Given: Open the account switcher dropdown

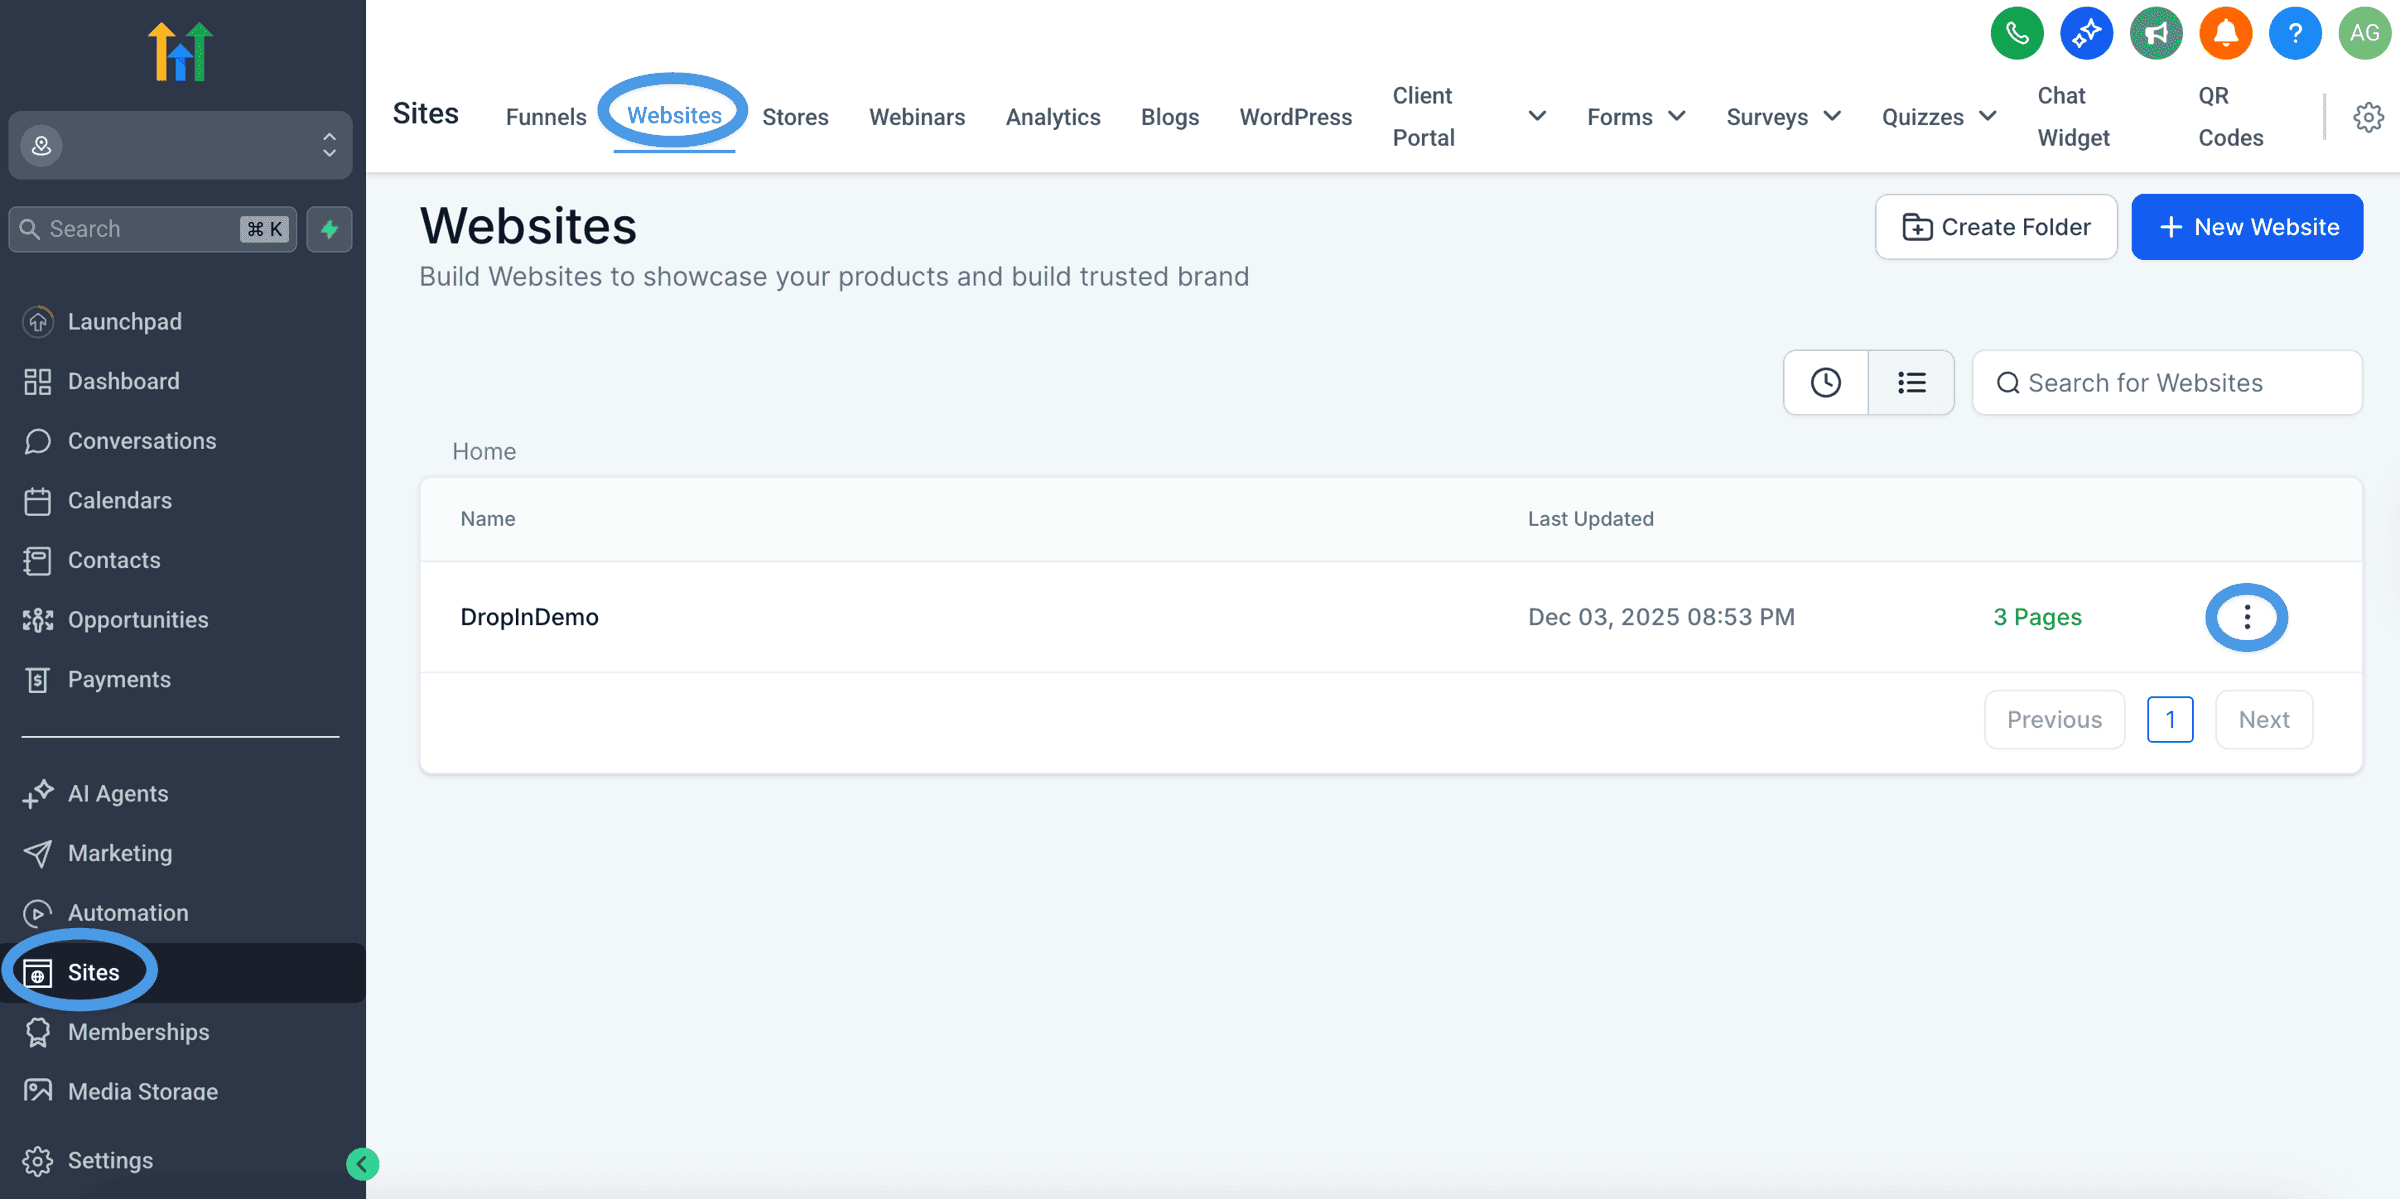Looking at the screenshot, I should (180, 146).
